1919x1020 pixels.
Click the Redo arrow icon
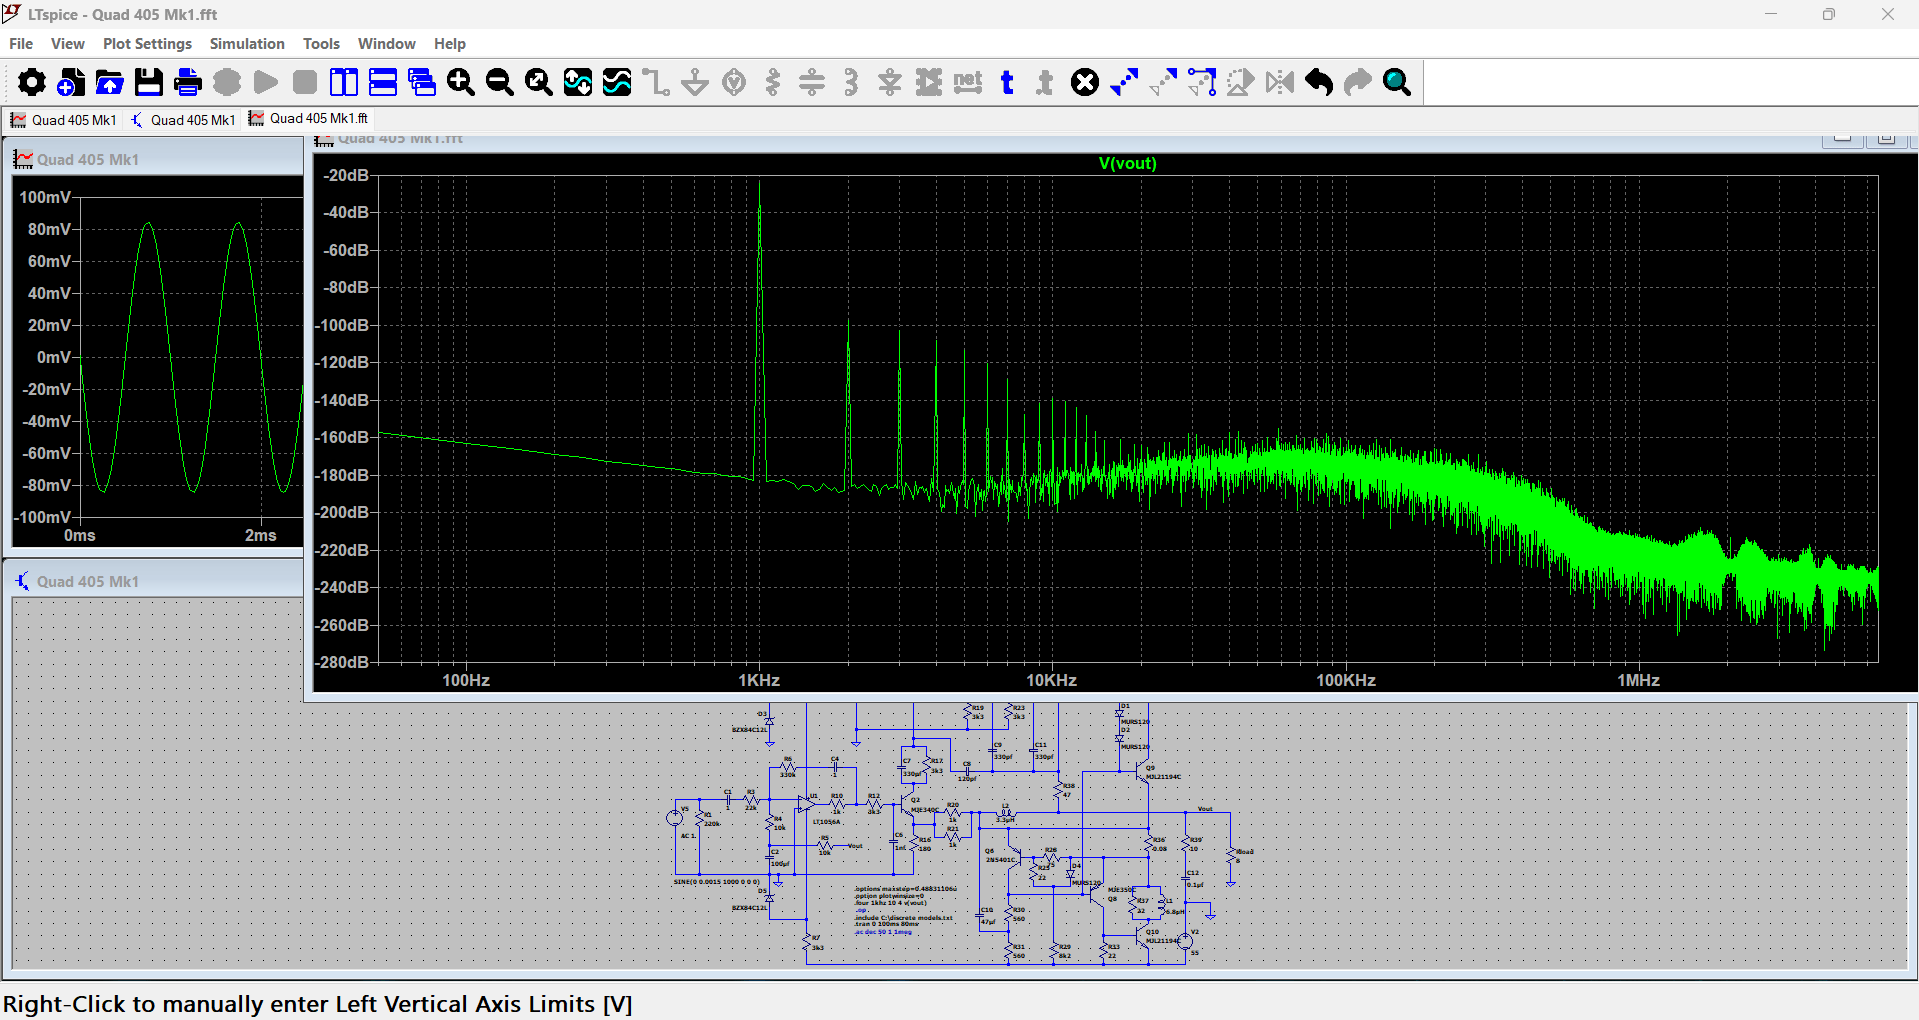click(x=1358, y=82)
